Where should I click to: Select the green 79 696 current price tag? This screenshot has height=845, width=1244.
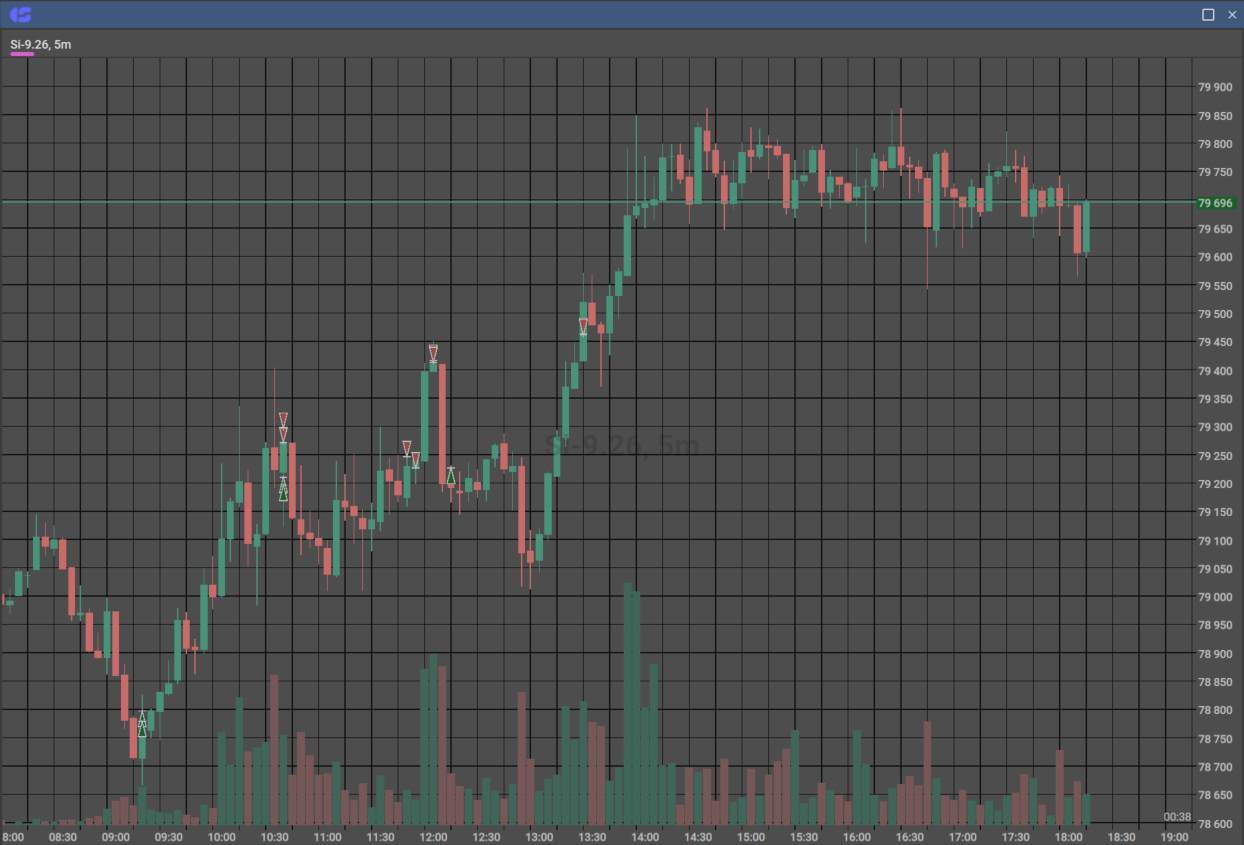click(x=1216, y=203)
